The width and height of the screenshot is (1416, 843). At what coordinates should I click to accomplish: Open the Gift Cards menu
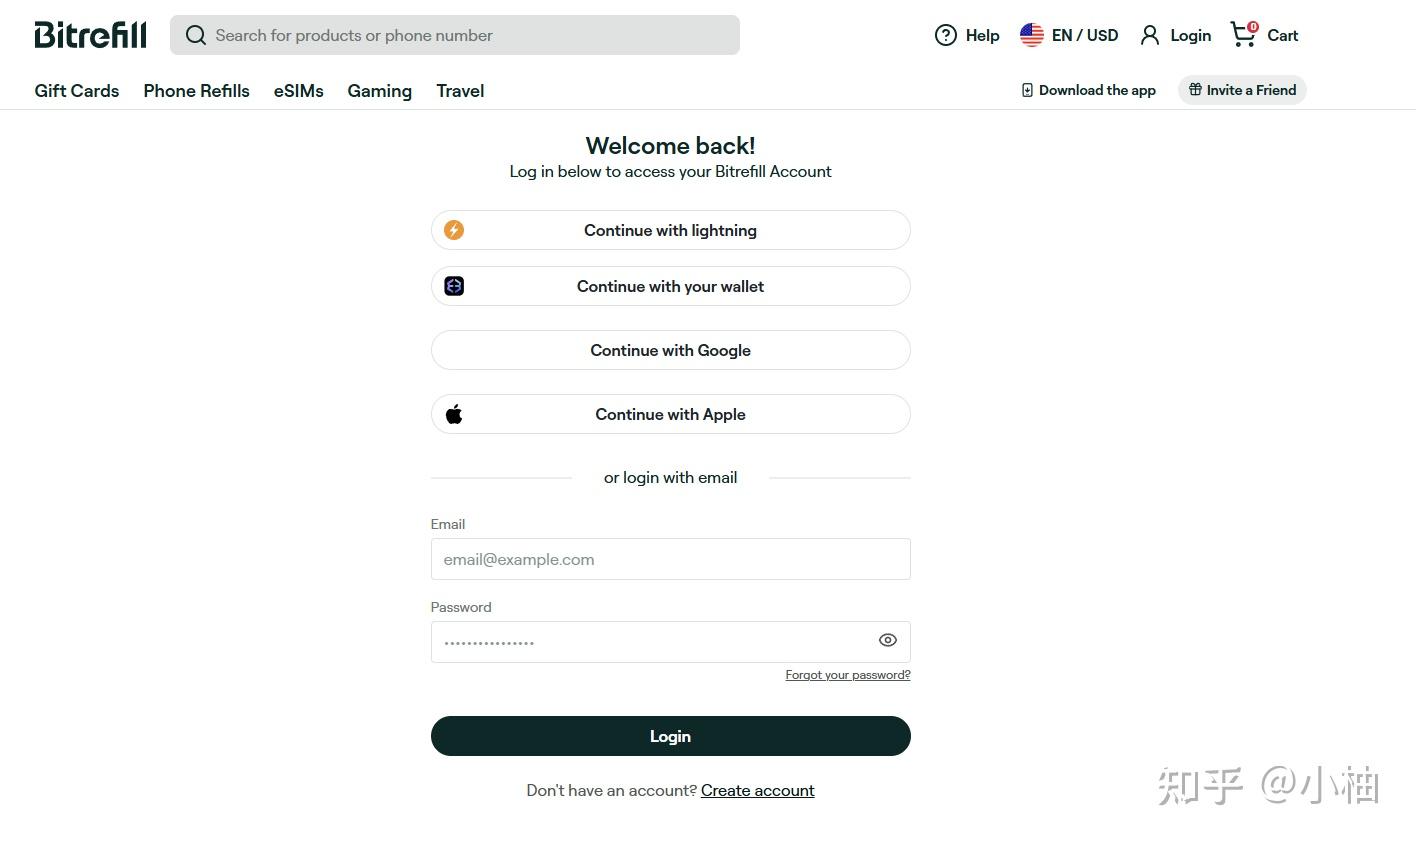click(x=77, y=91)
